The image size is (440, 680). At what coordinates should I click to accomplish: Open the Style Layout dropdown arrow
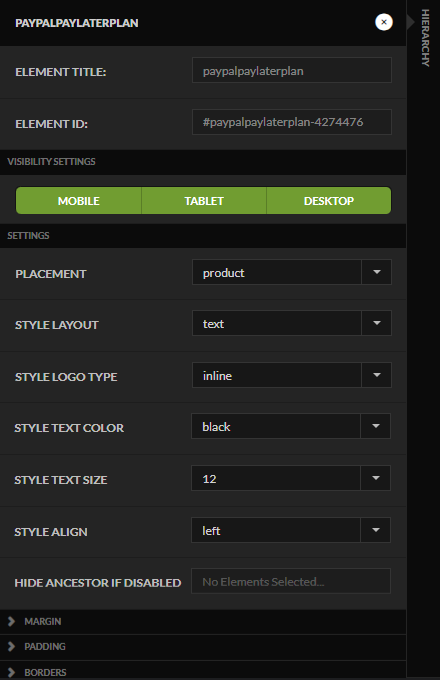coord(376,323)
